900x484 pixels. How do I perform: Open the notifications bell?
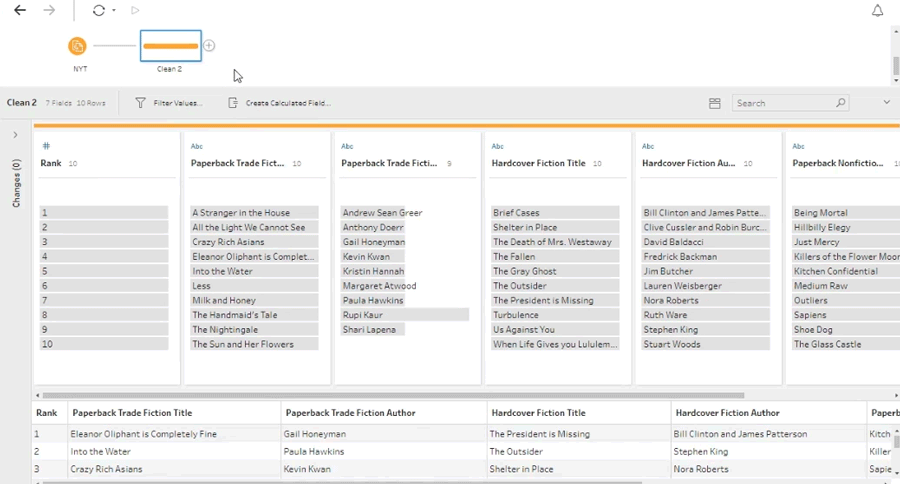(877, 11)
